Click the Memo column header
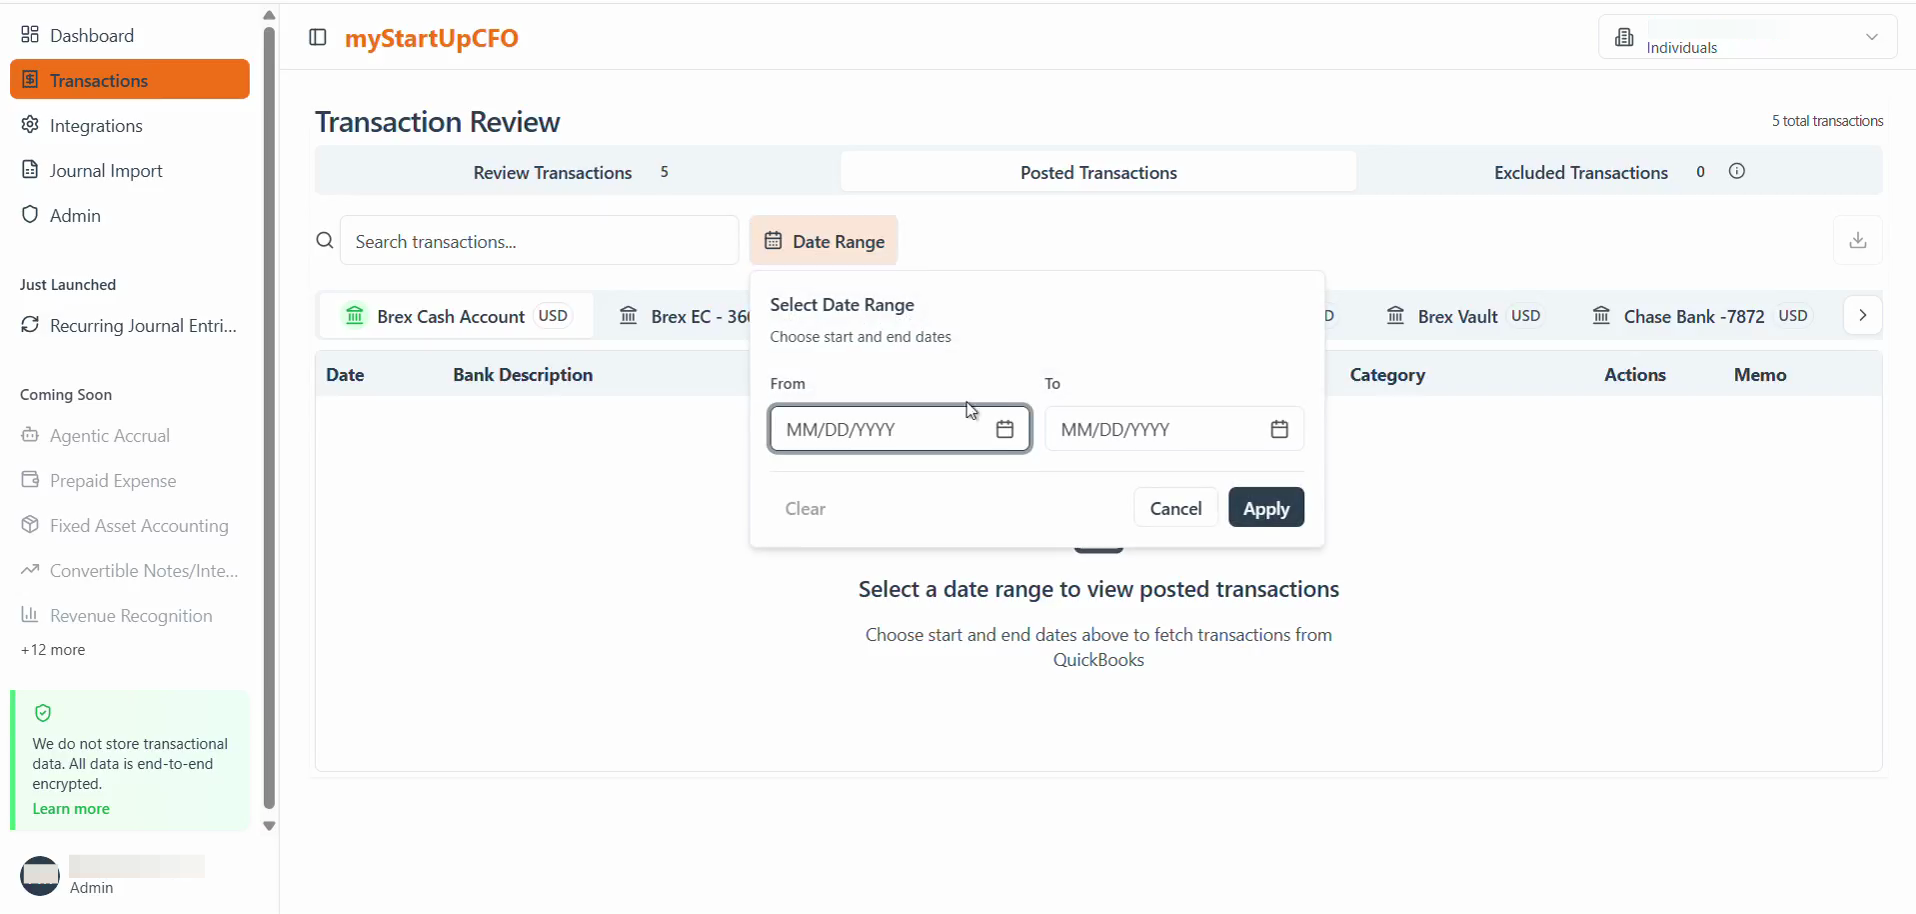Viewport: 1916px width, 914px height. [x=1760, y=375]
